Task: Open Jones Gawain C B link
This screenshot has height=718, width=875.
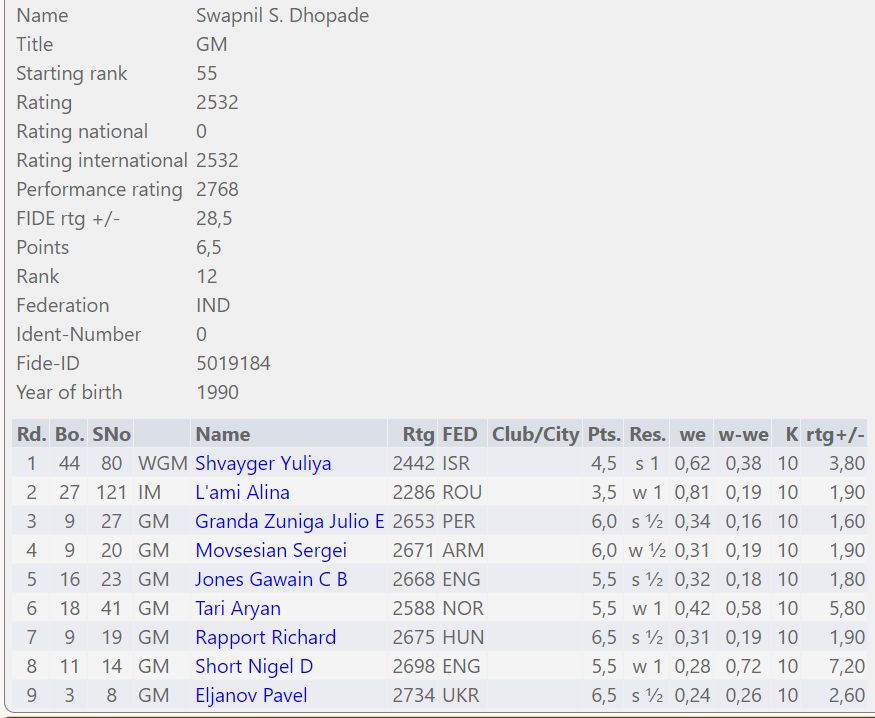Action: (x=271, y=580)
